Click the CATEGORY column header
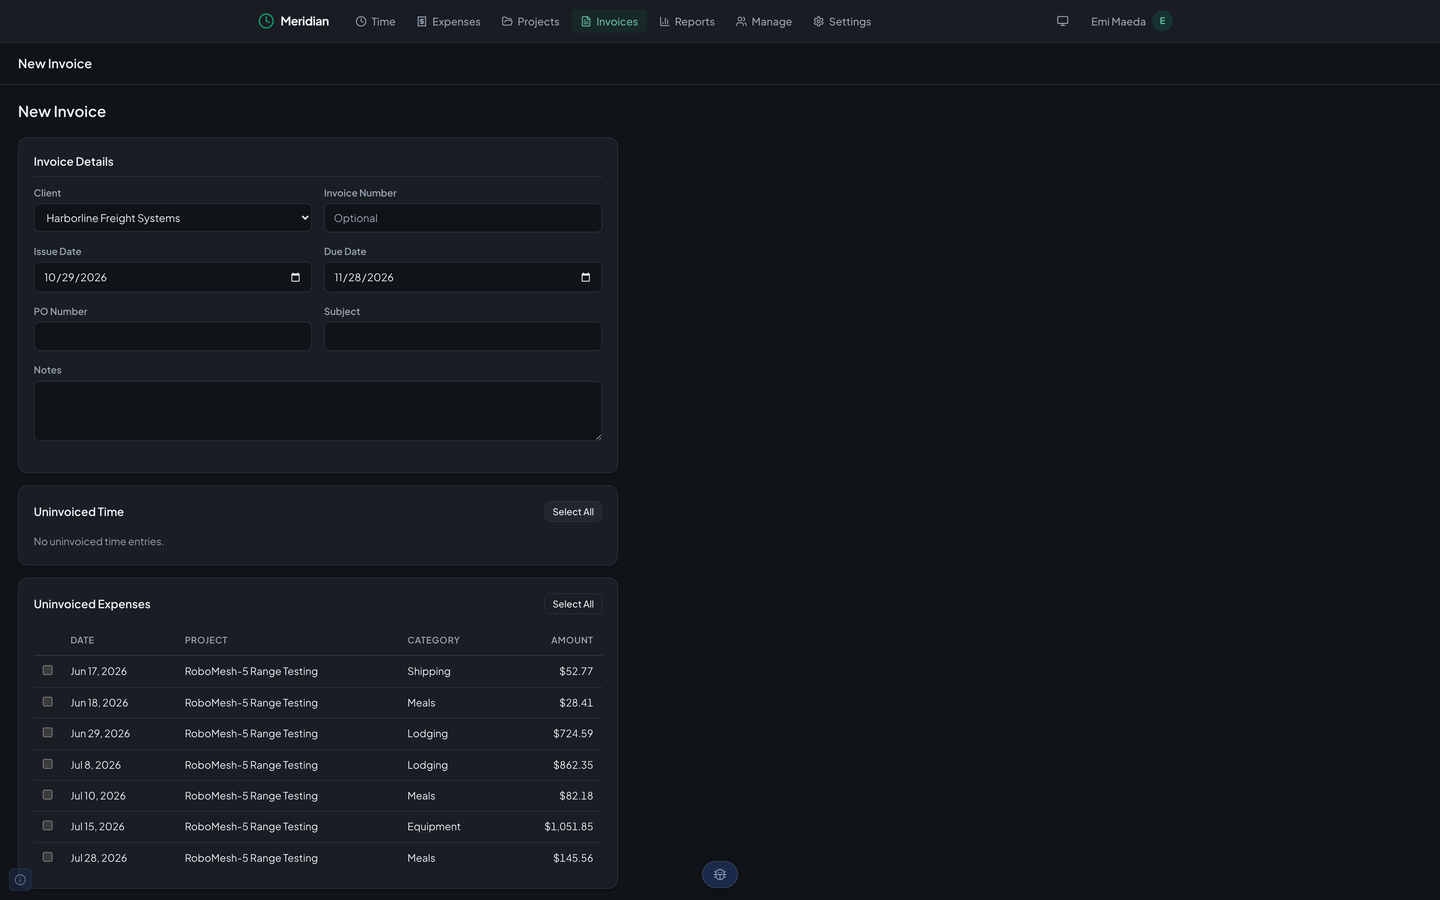Viewport: 1440px width, 900px height. tap(434, 640)
